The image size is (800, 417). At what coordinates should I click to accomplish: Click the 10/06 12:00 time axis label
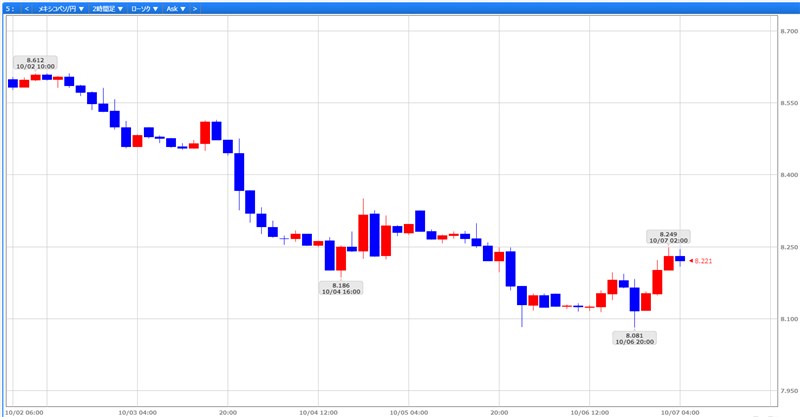coord(588,411)
